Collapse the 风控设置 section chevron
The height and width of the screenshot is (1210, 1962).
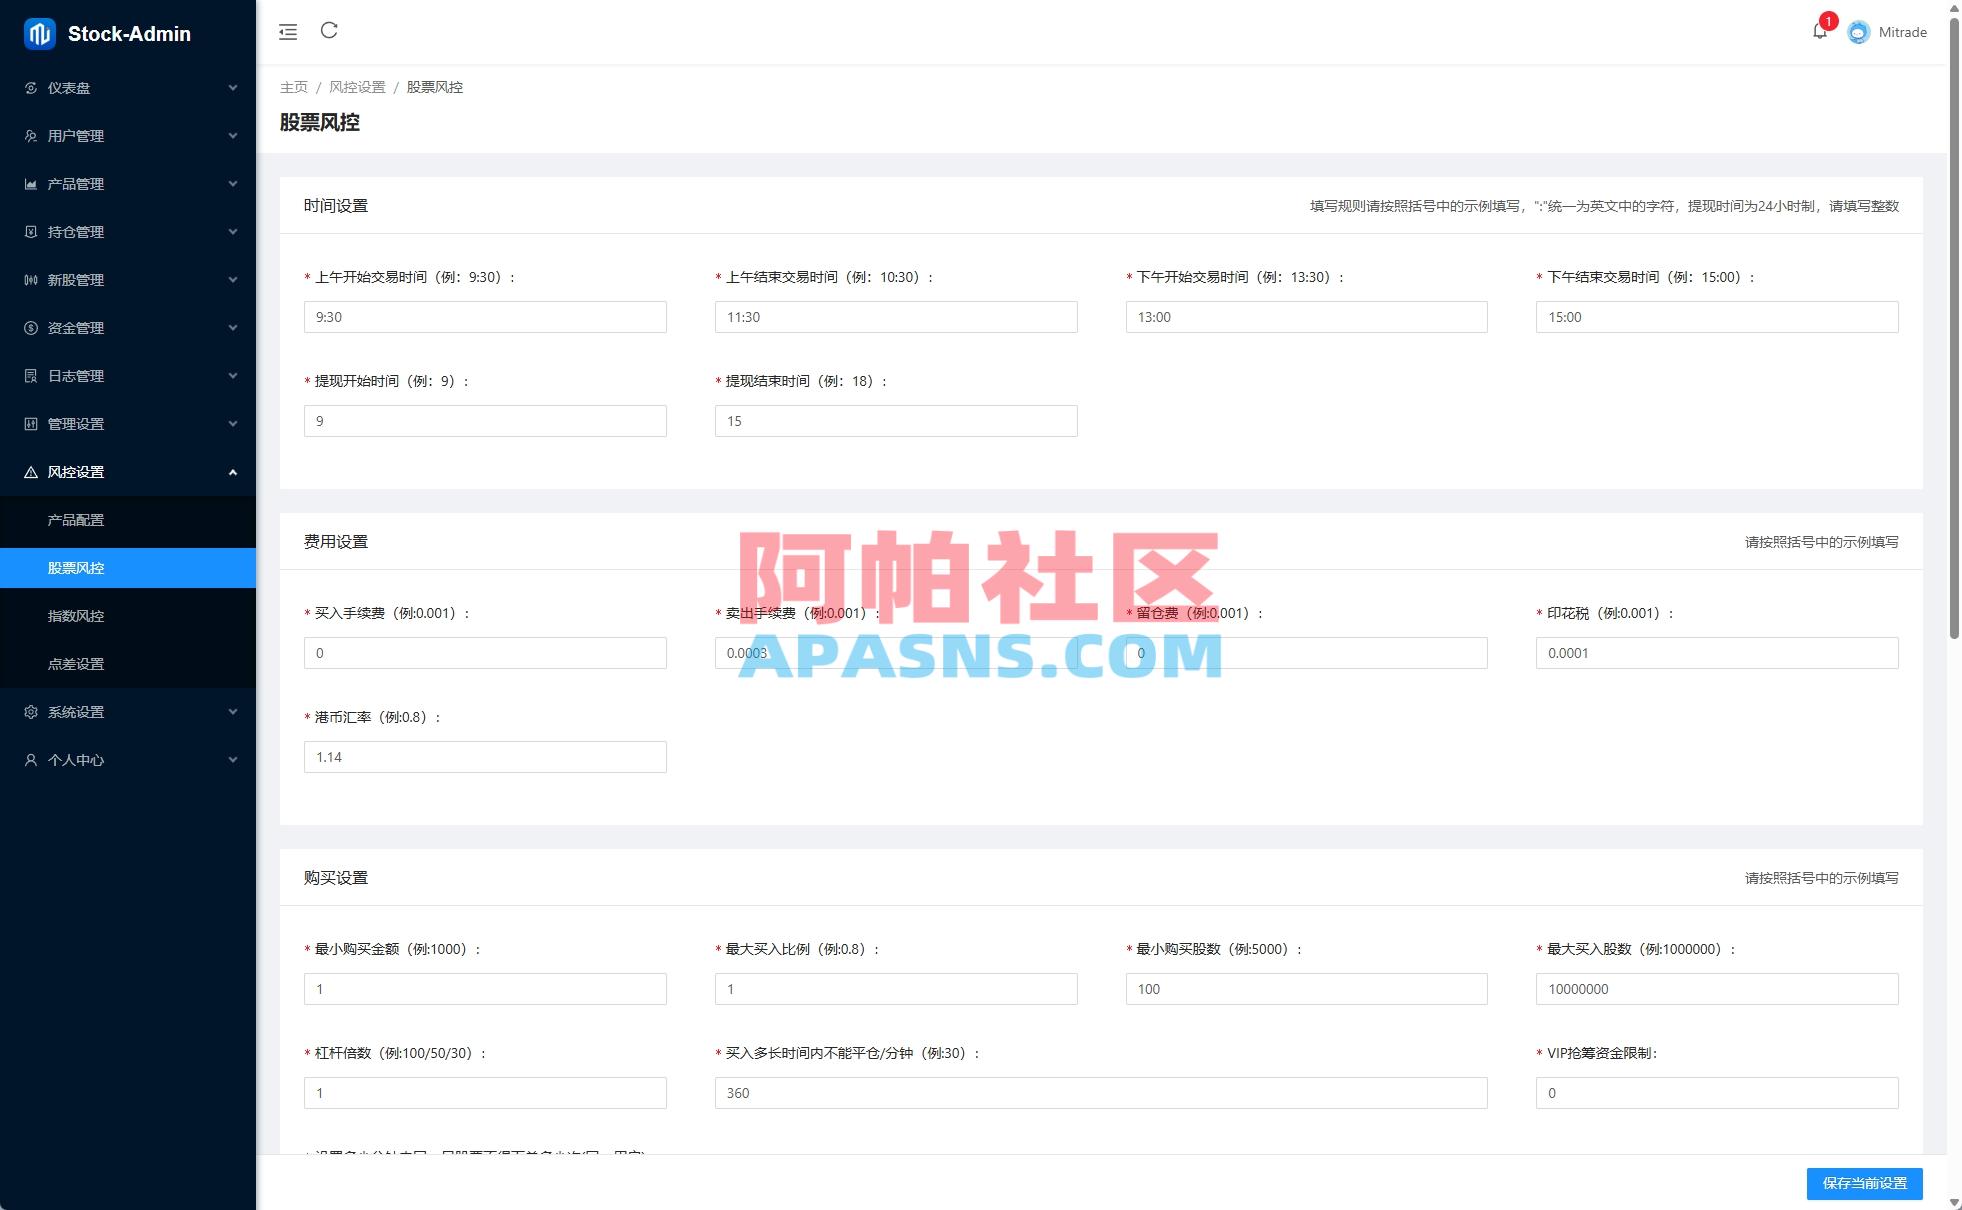click(233, 471)
